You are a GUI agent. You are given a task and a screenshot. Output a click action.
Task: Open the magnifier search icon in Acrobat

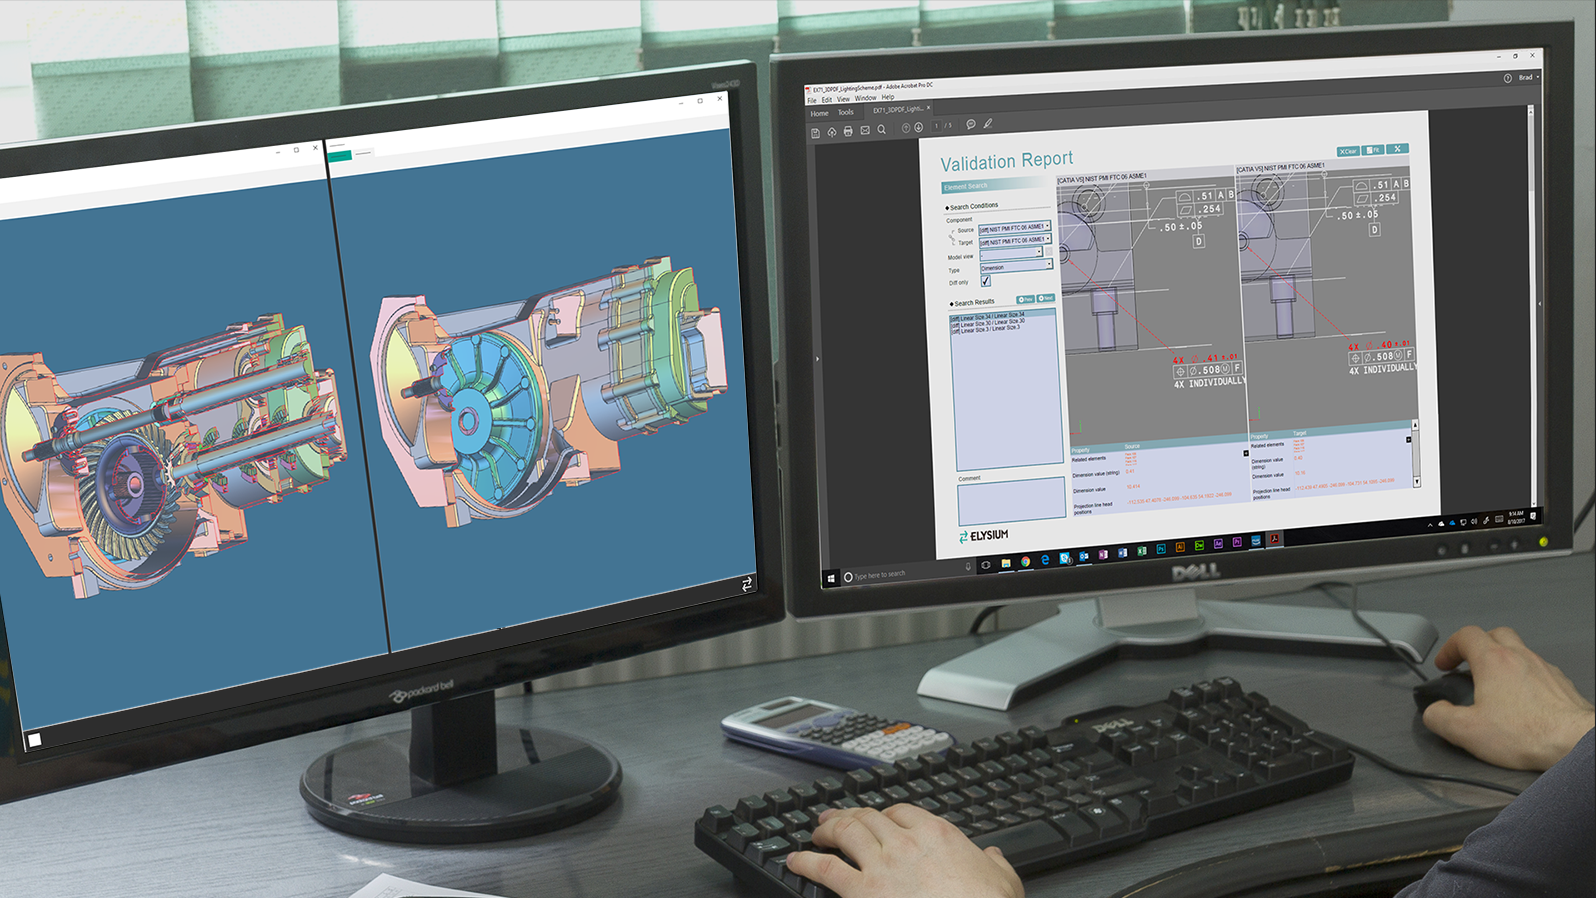click(882, 129)
